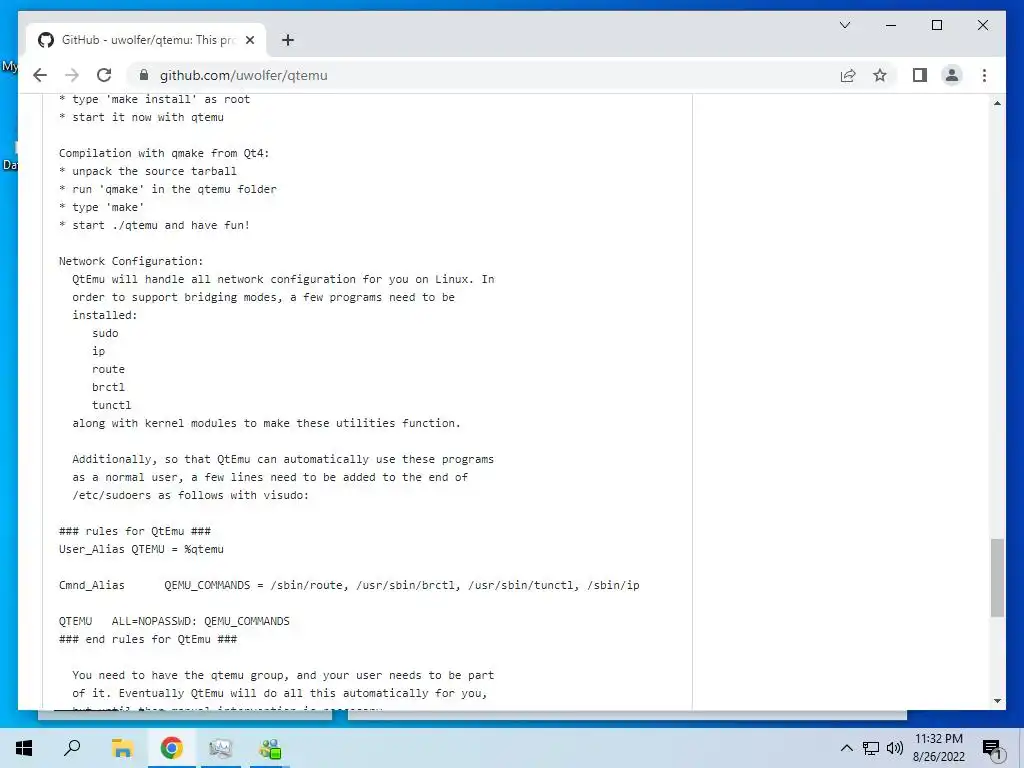
Task: Click 'QTEMU ALL=NOPASSWD: QEMU_COMMANDS' line
Action: point(174,621)
